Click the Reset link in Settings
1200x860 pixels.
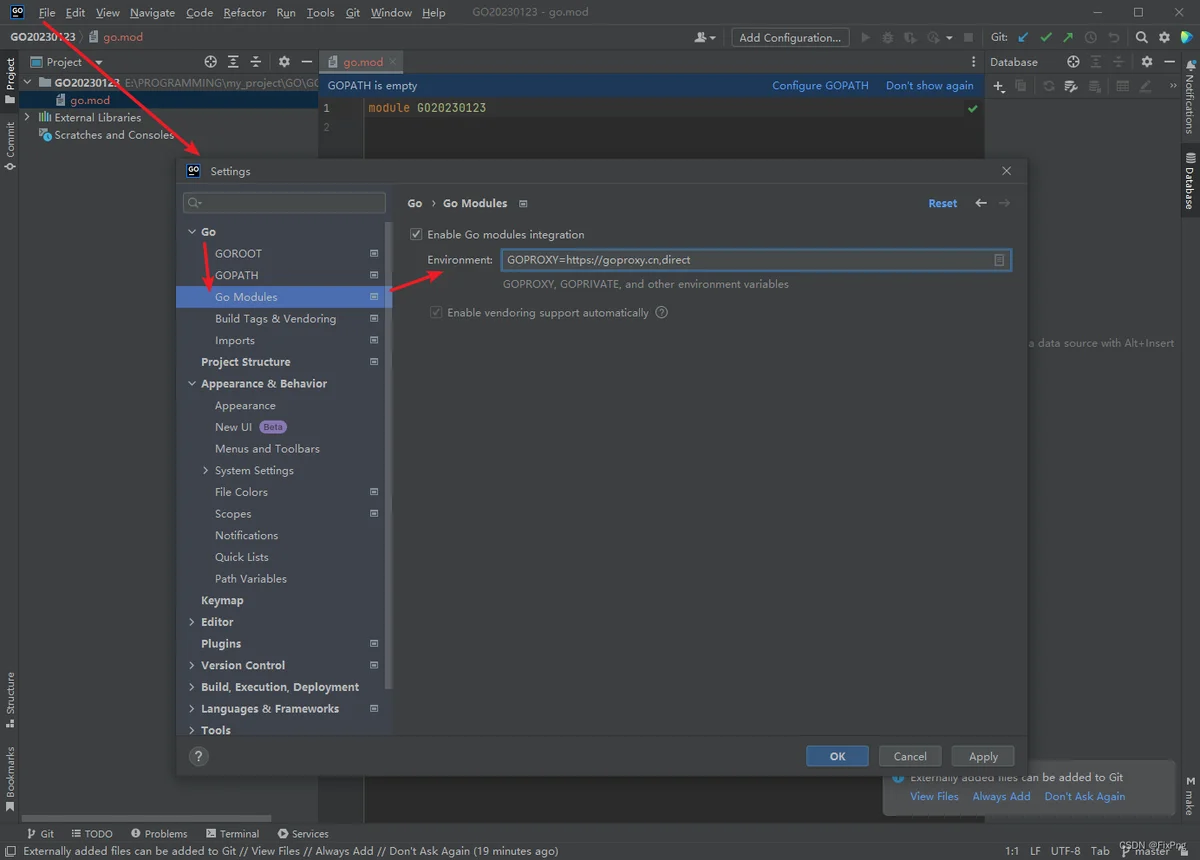(943, 203)
